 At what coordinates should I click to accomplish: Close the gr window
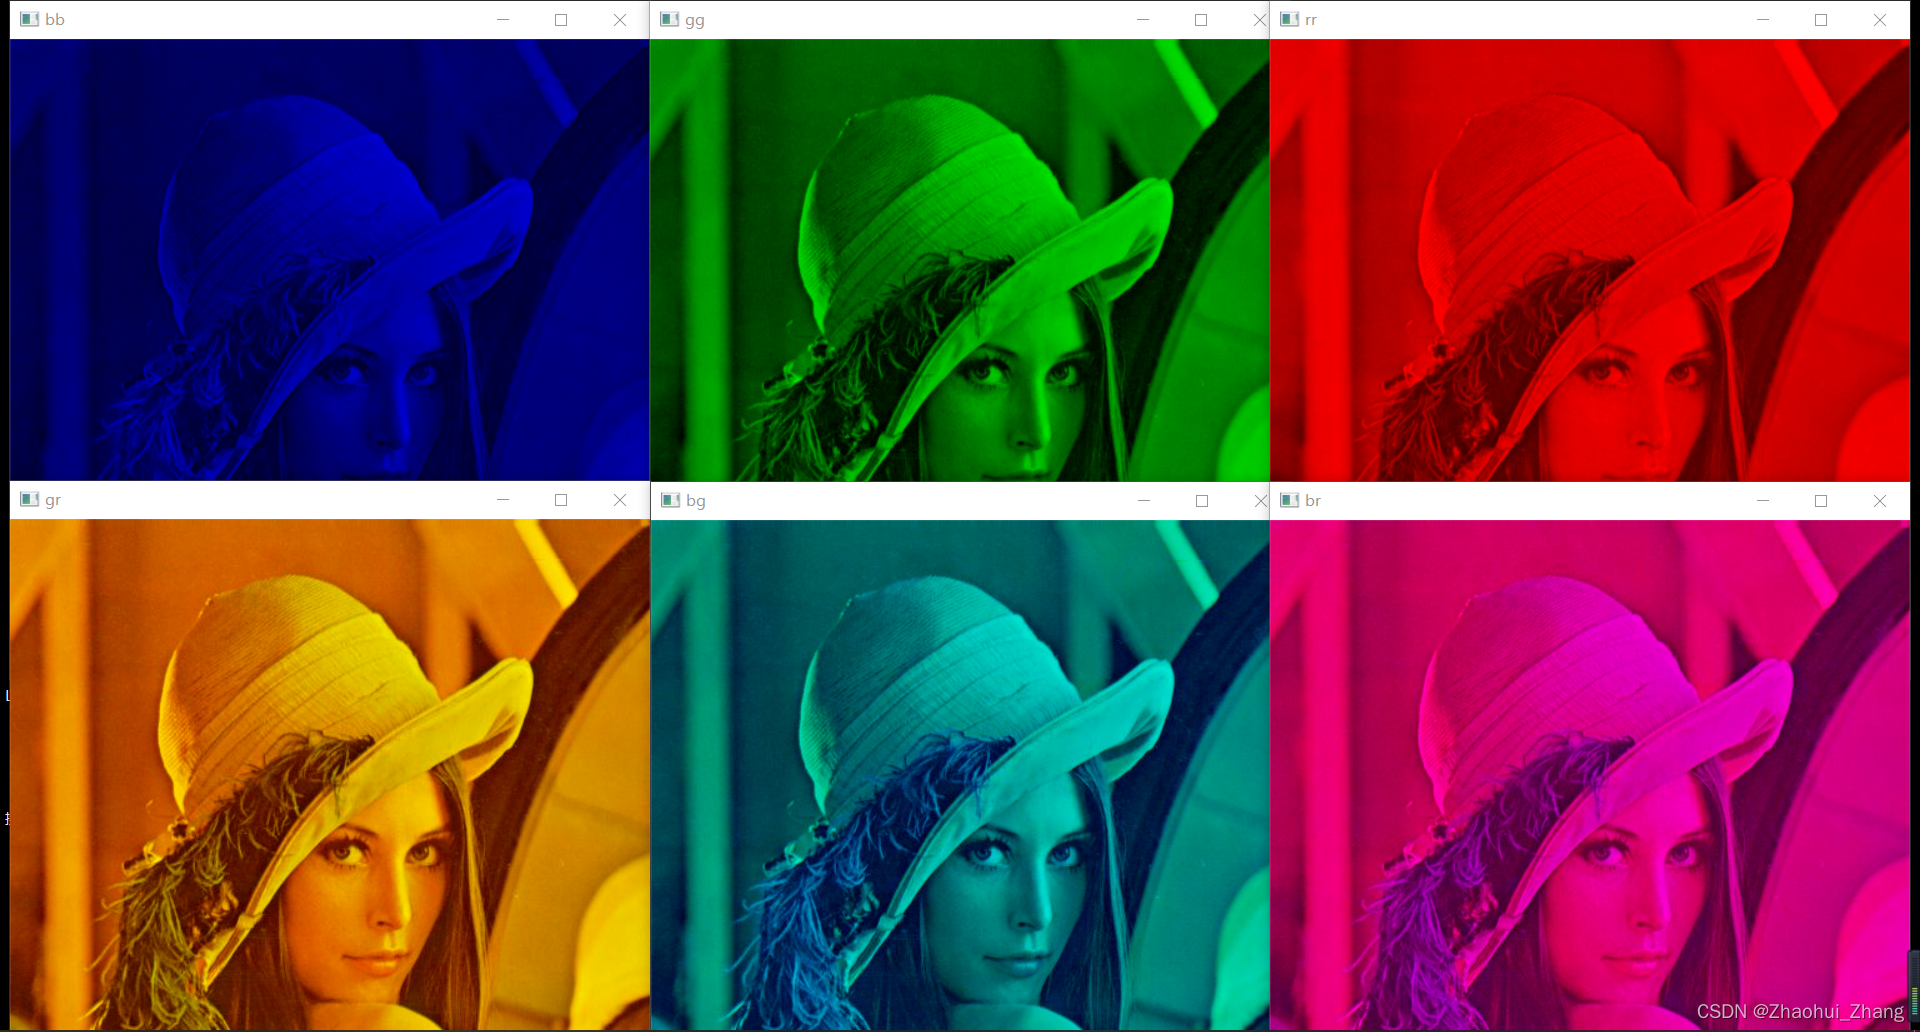[x=620, y=500]
